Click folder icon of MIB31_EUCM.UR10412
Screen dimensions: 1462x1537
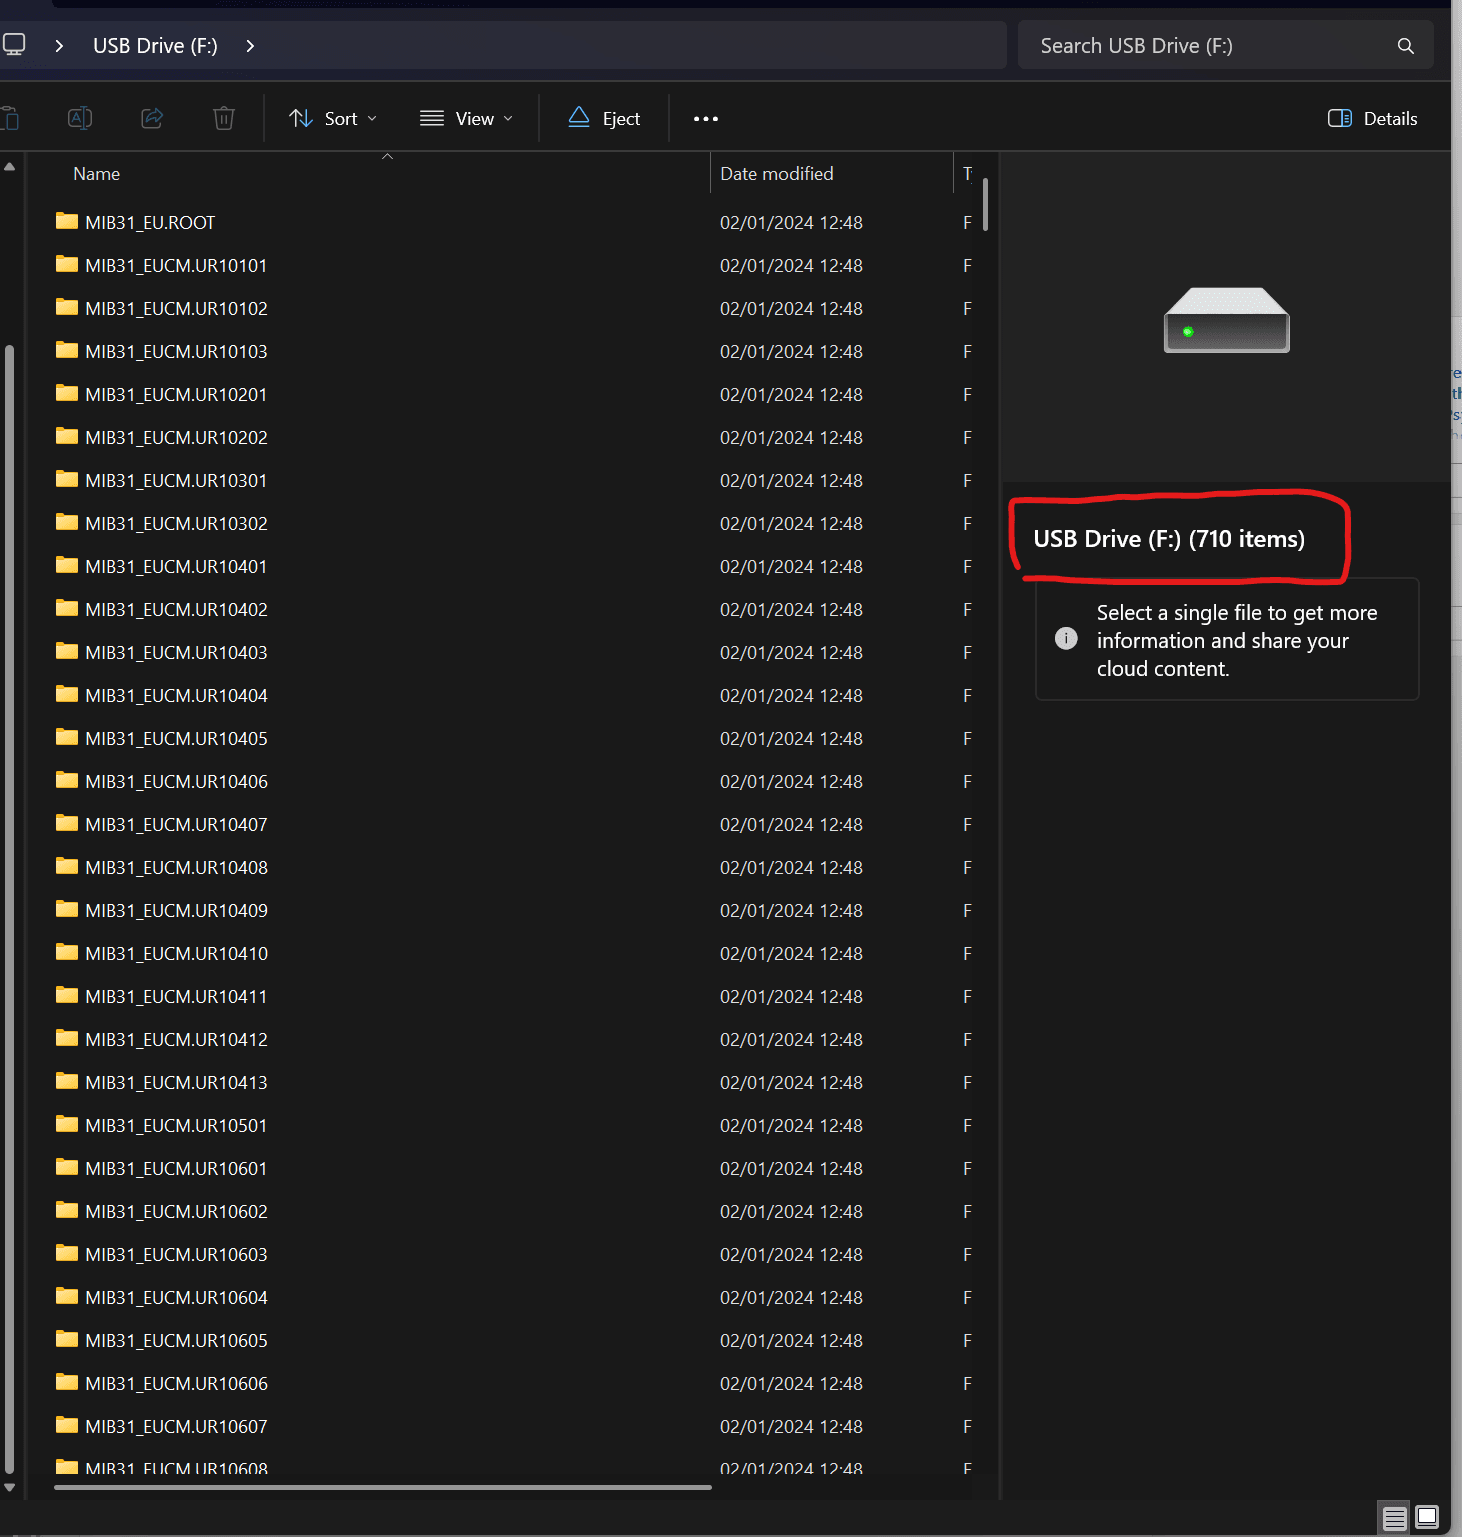pyautogui.click(x=67, y=1038)
